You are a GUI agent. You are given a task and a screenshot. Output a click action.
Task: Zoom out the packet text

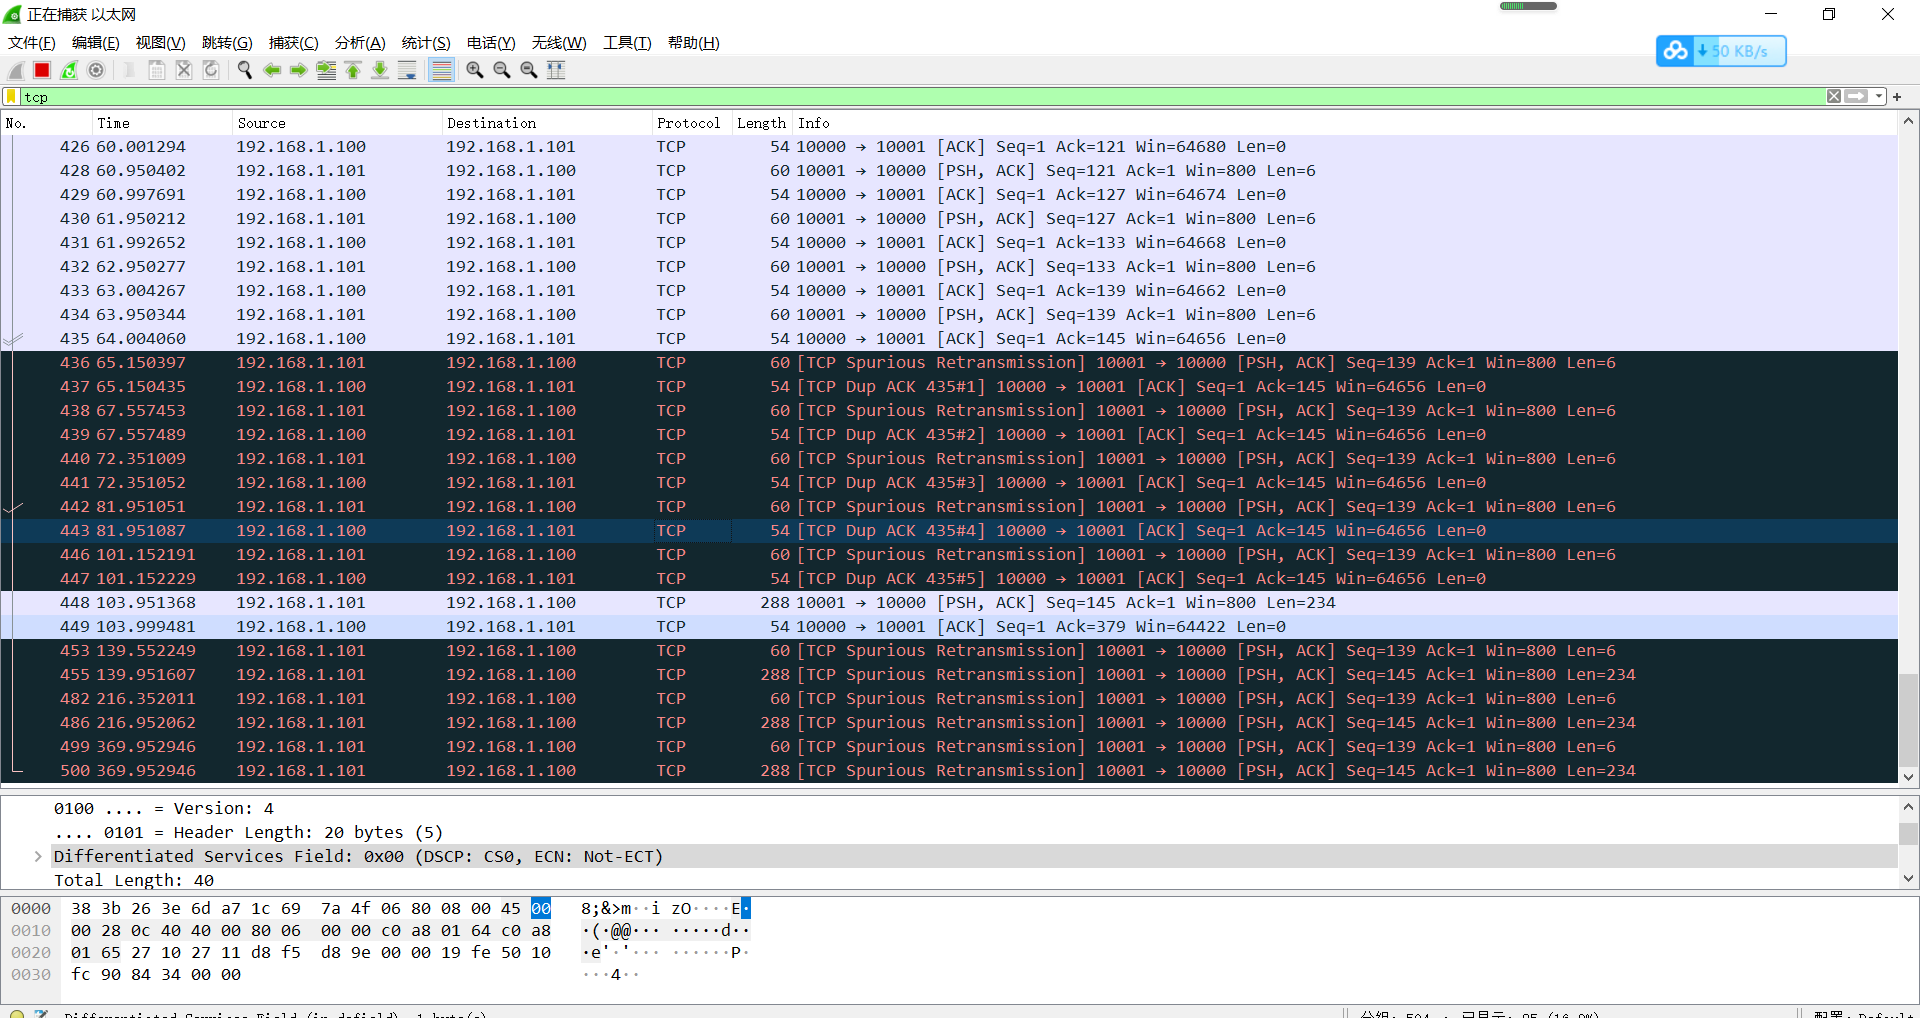pyautogui.click(x=502, y=70)
